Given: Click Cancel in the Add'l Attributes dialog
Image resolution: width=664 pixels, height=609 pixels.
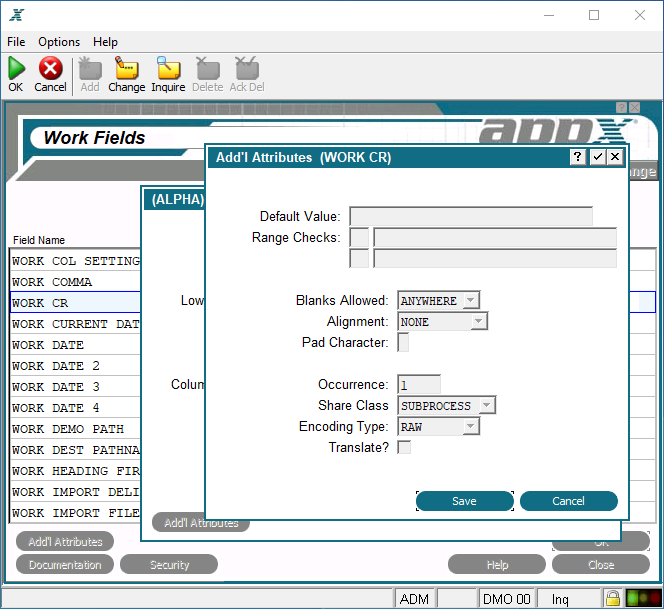Looking at the screenshot, I should (568, 501).
